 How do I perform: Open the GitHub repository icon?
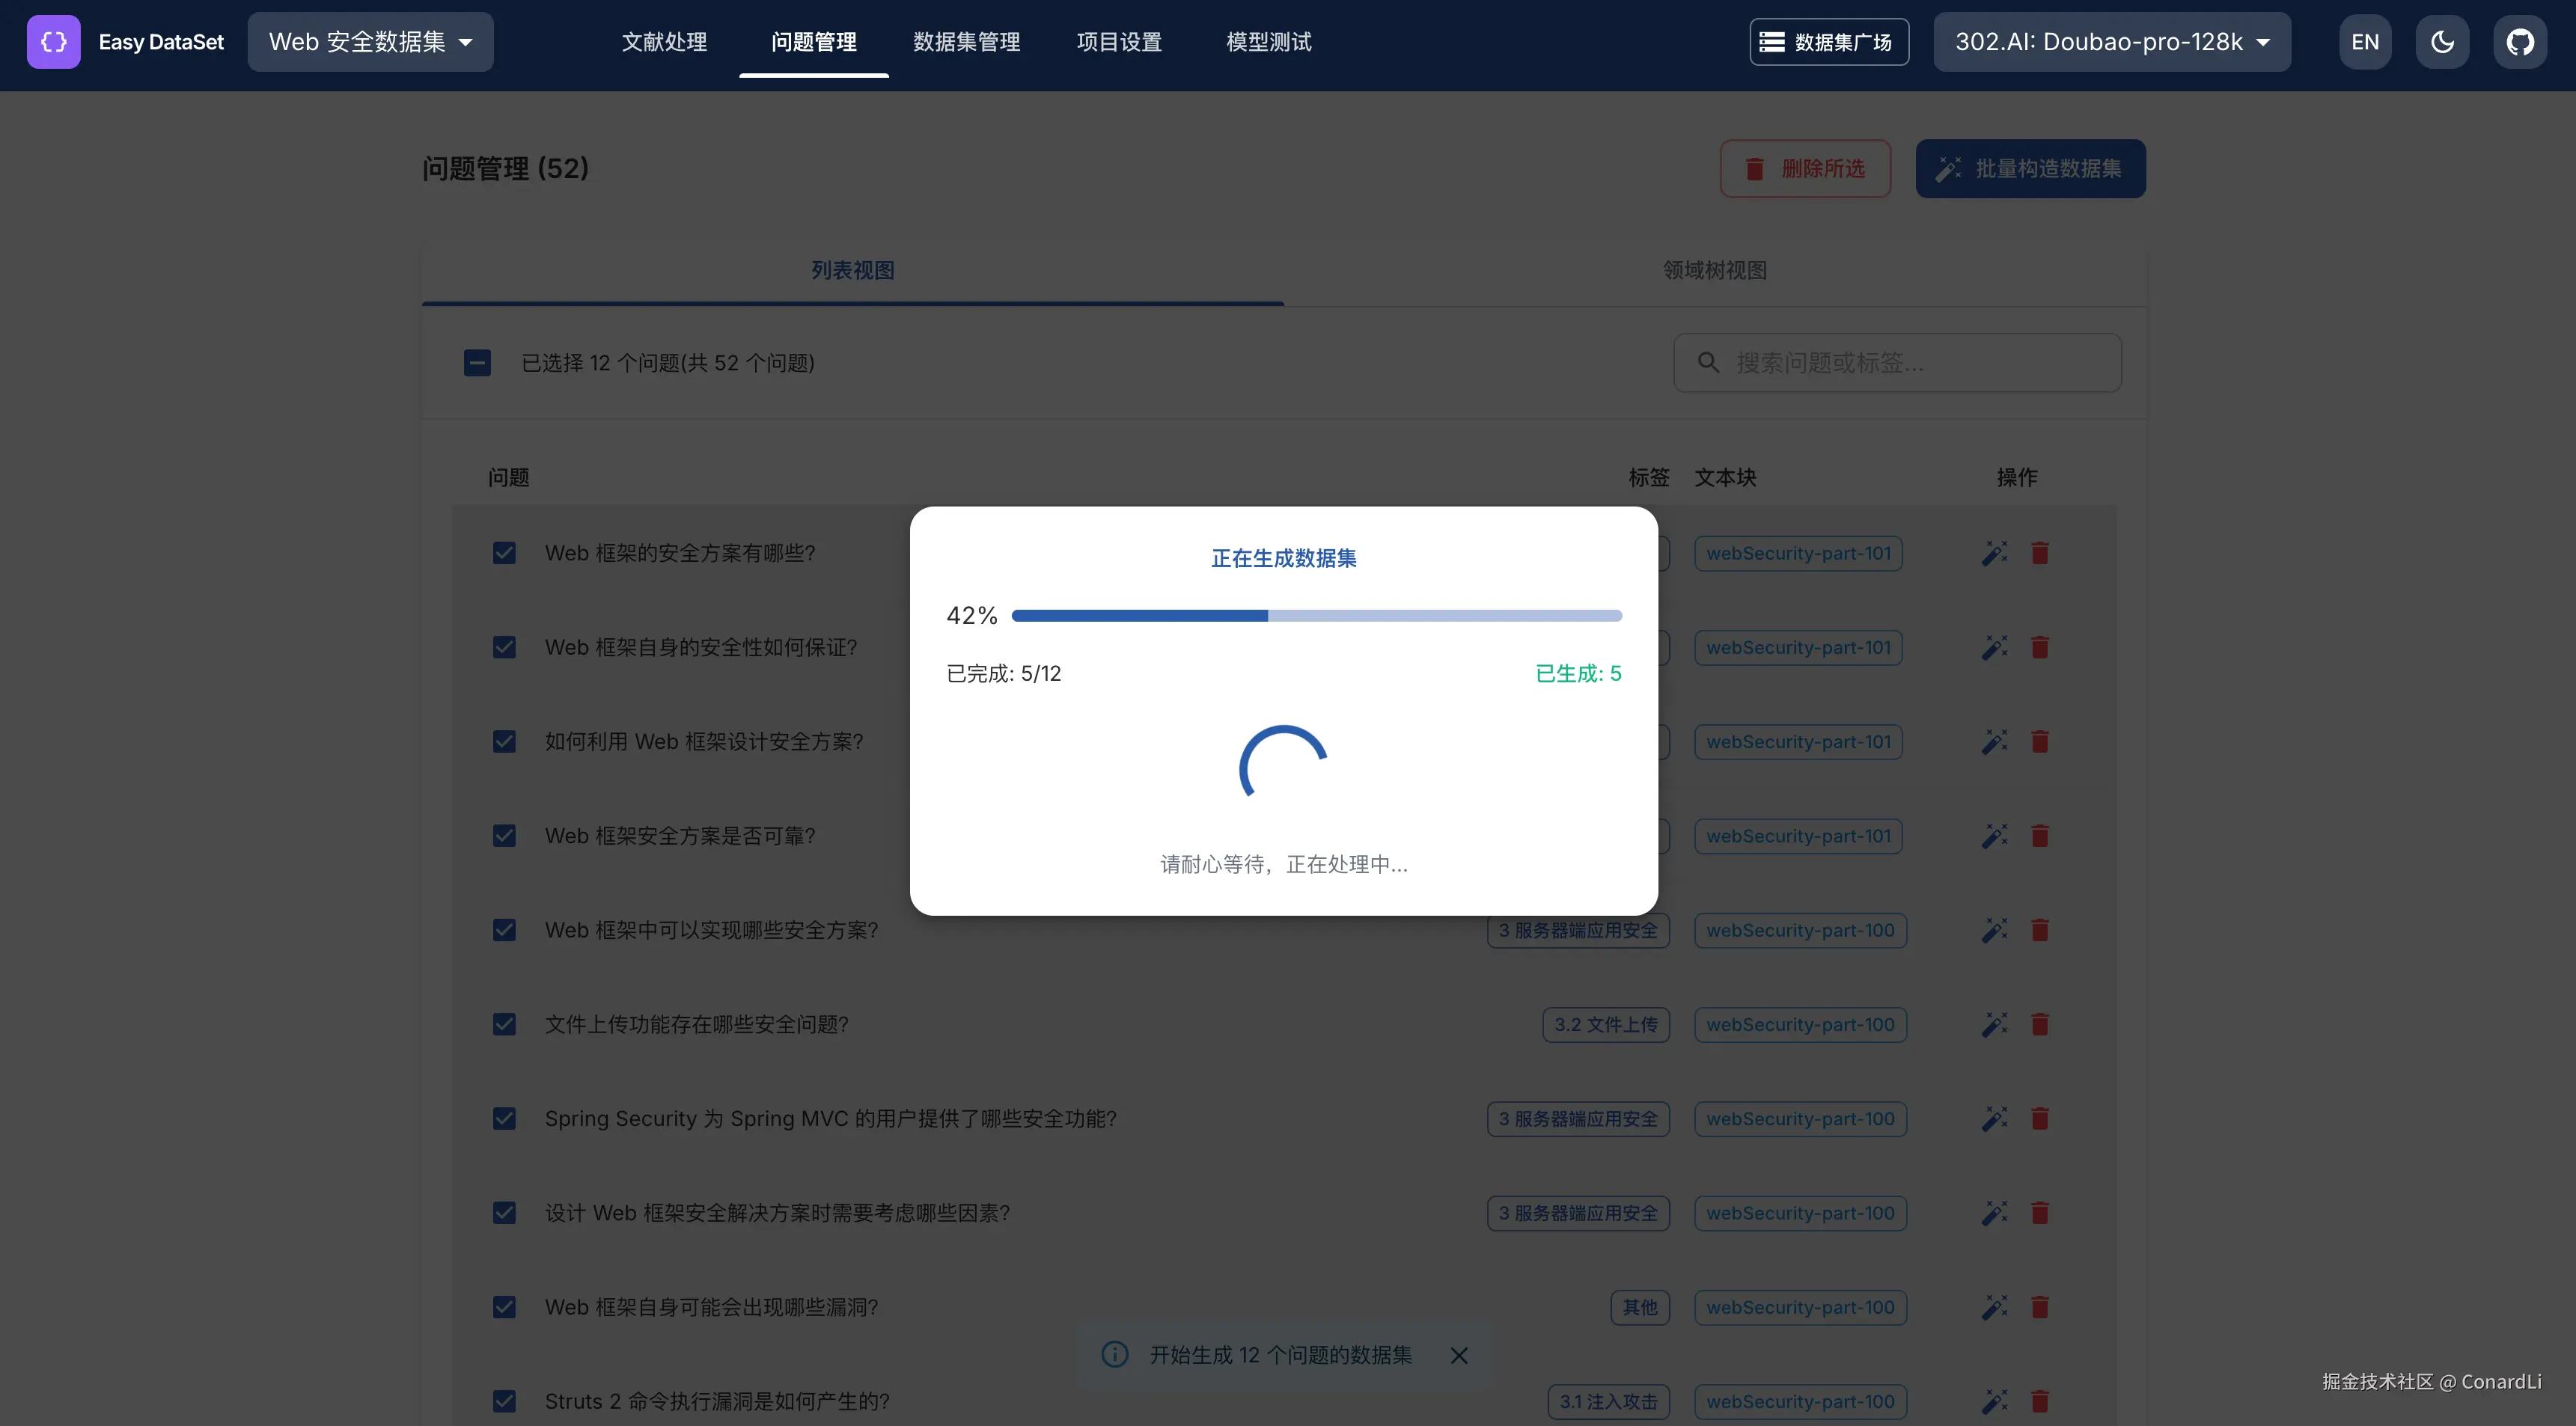[x=2519, y=42]
